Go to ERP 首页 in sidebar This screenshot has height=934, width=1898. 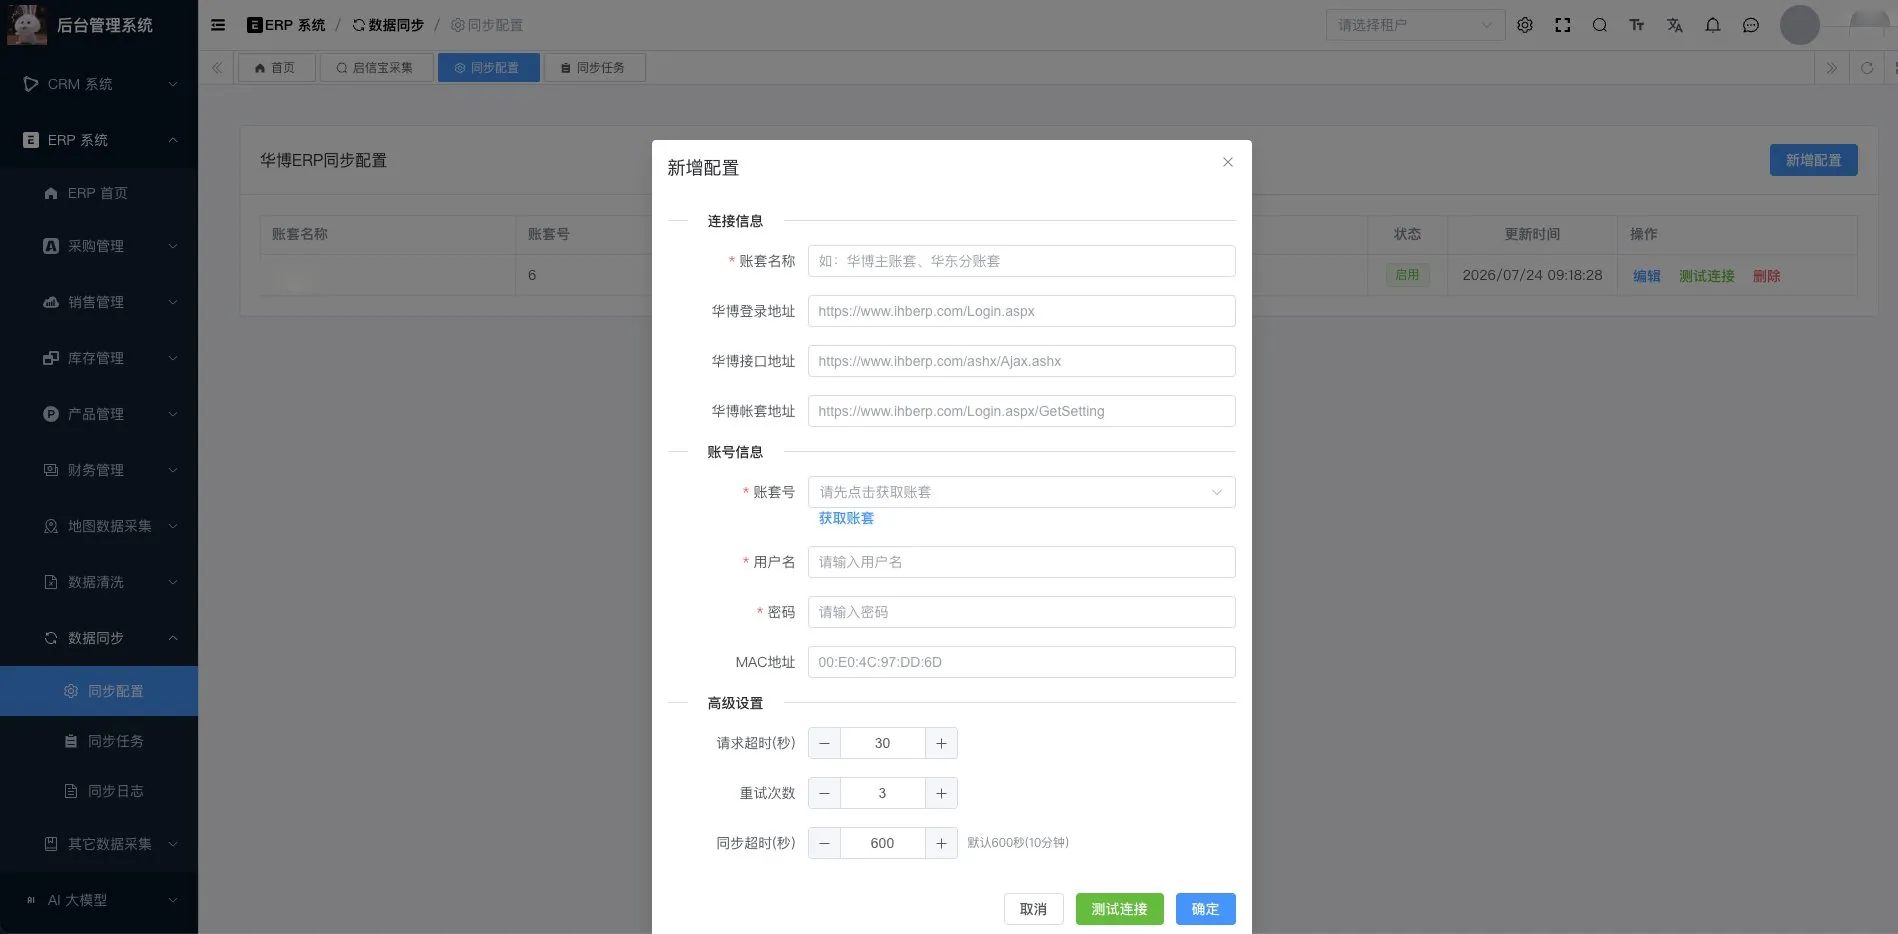tap(99, 193)
